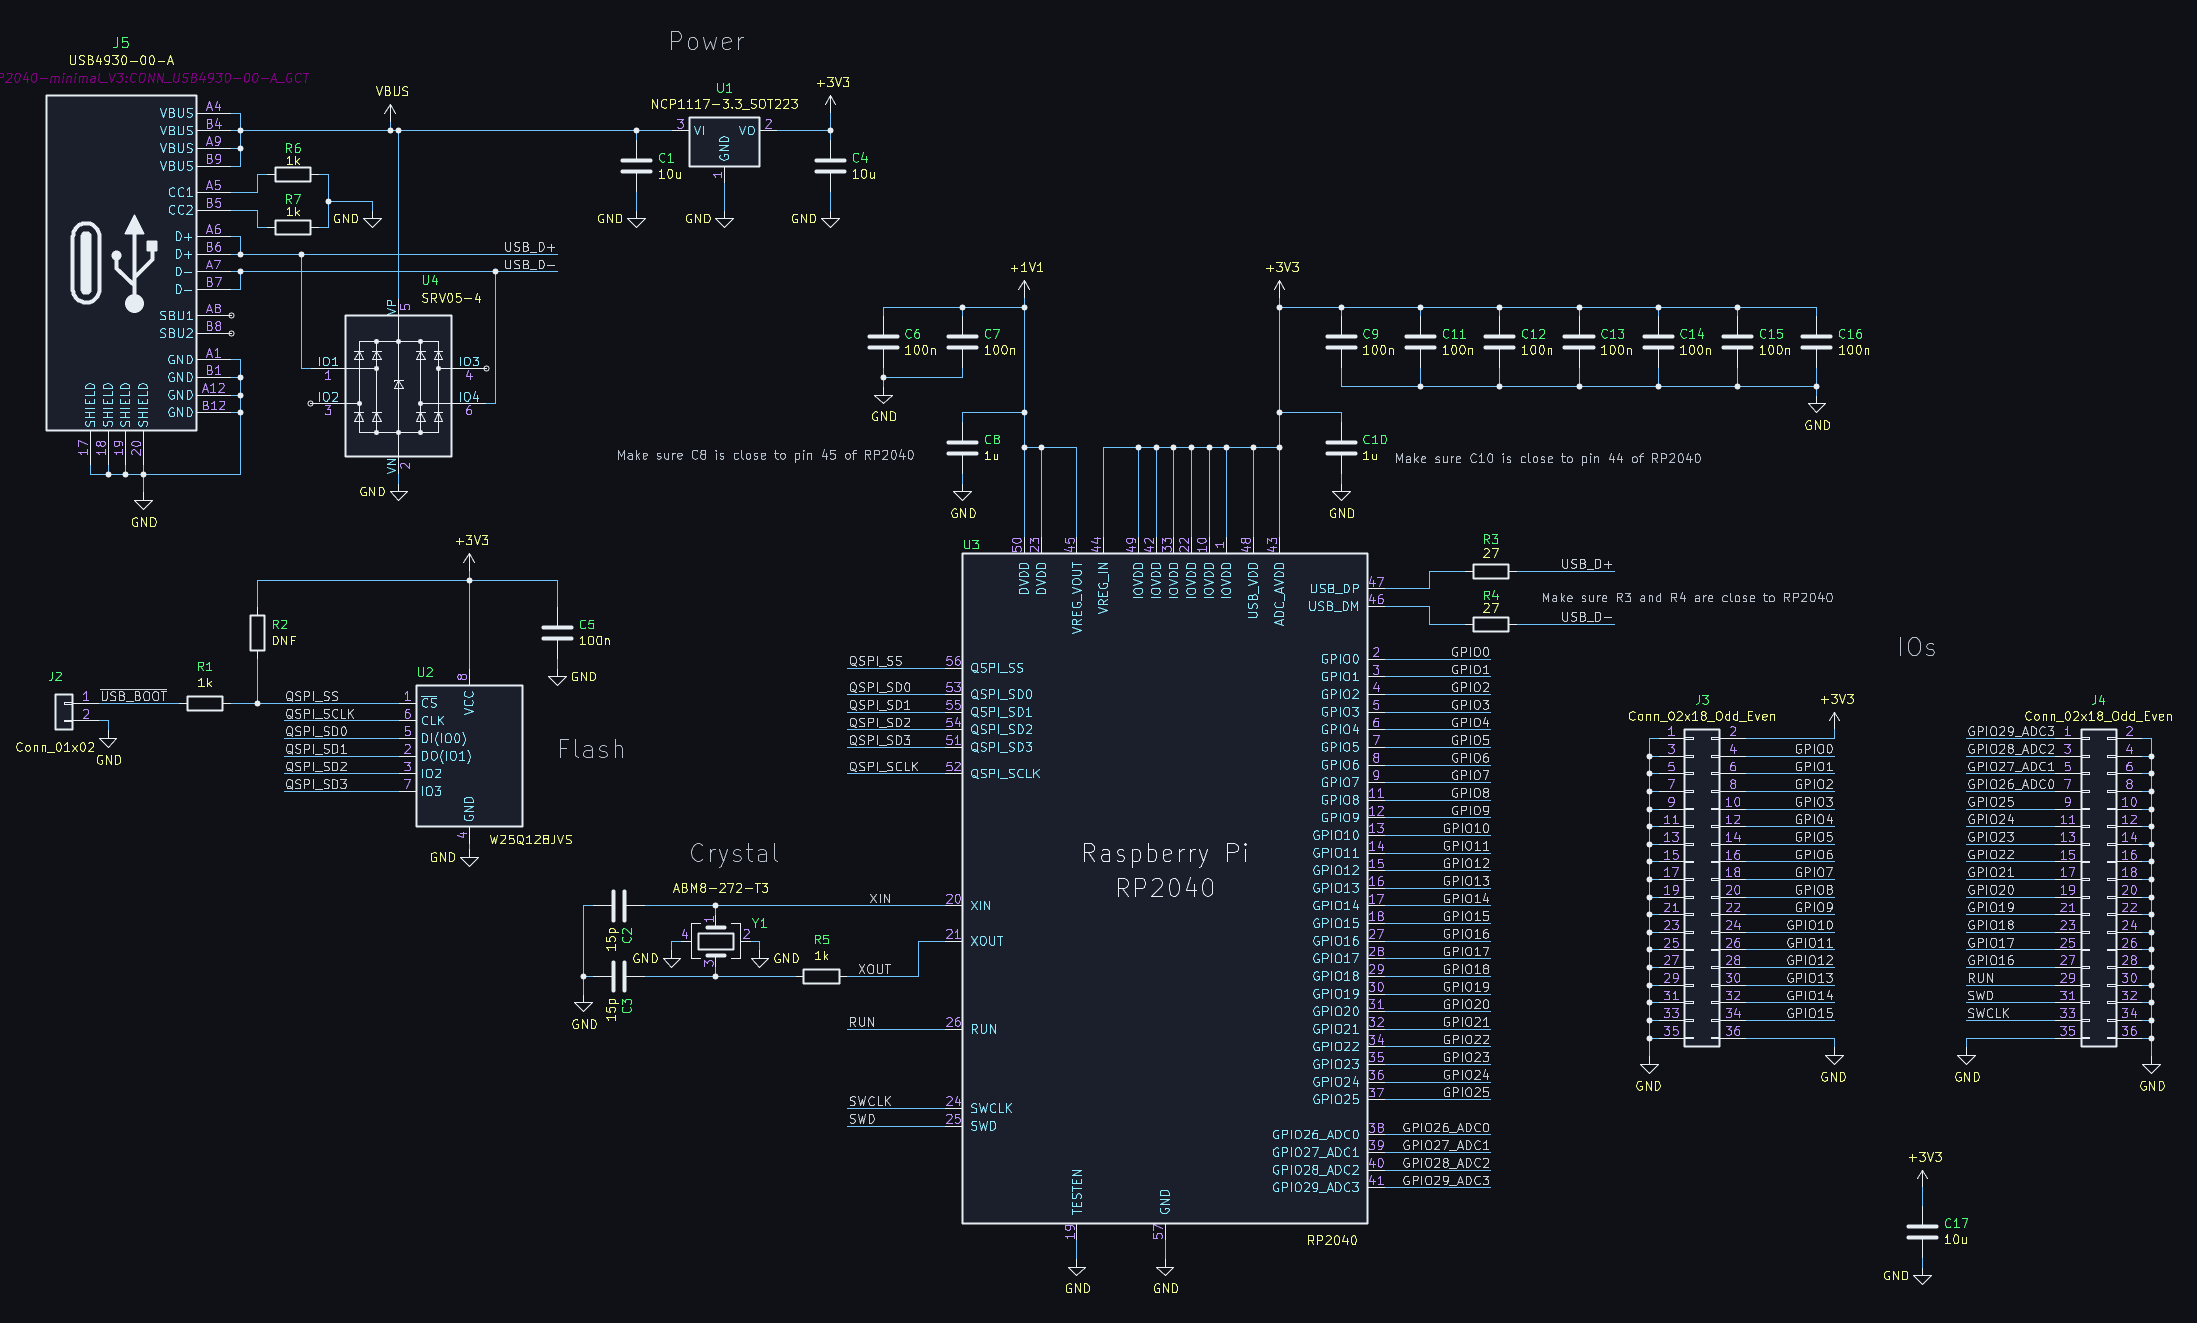The height and width of the screenshot is (1323, 2197).
Task: Click the 'NCP1117-3.3_SOT223' value text
Action: coord(724,104)
